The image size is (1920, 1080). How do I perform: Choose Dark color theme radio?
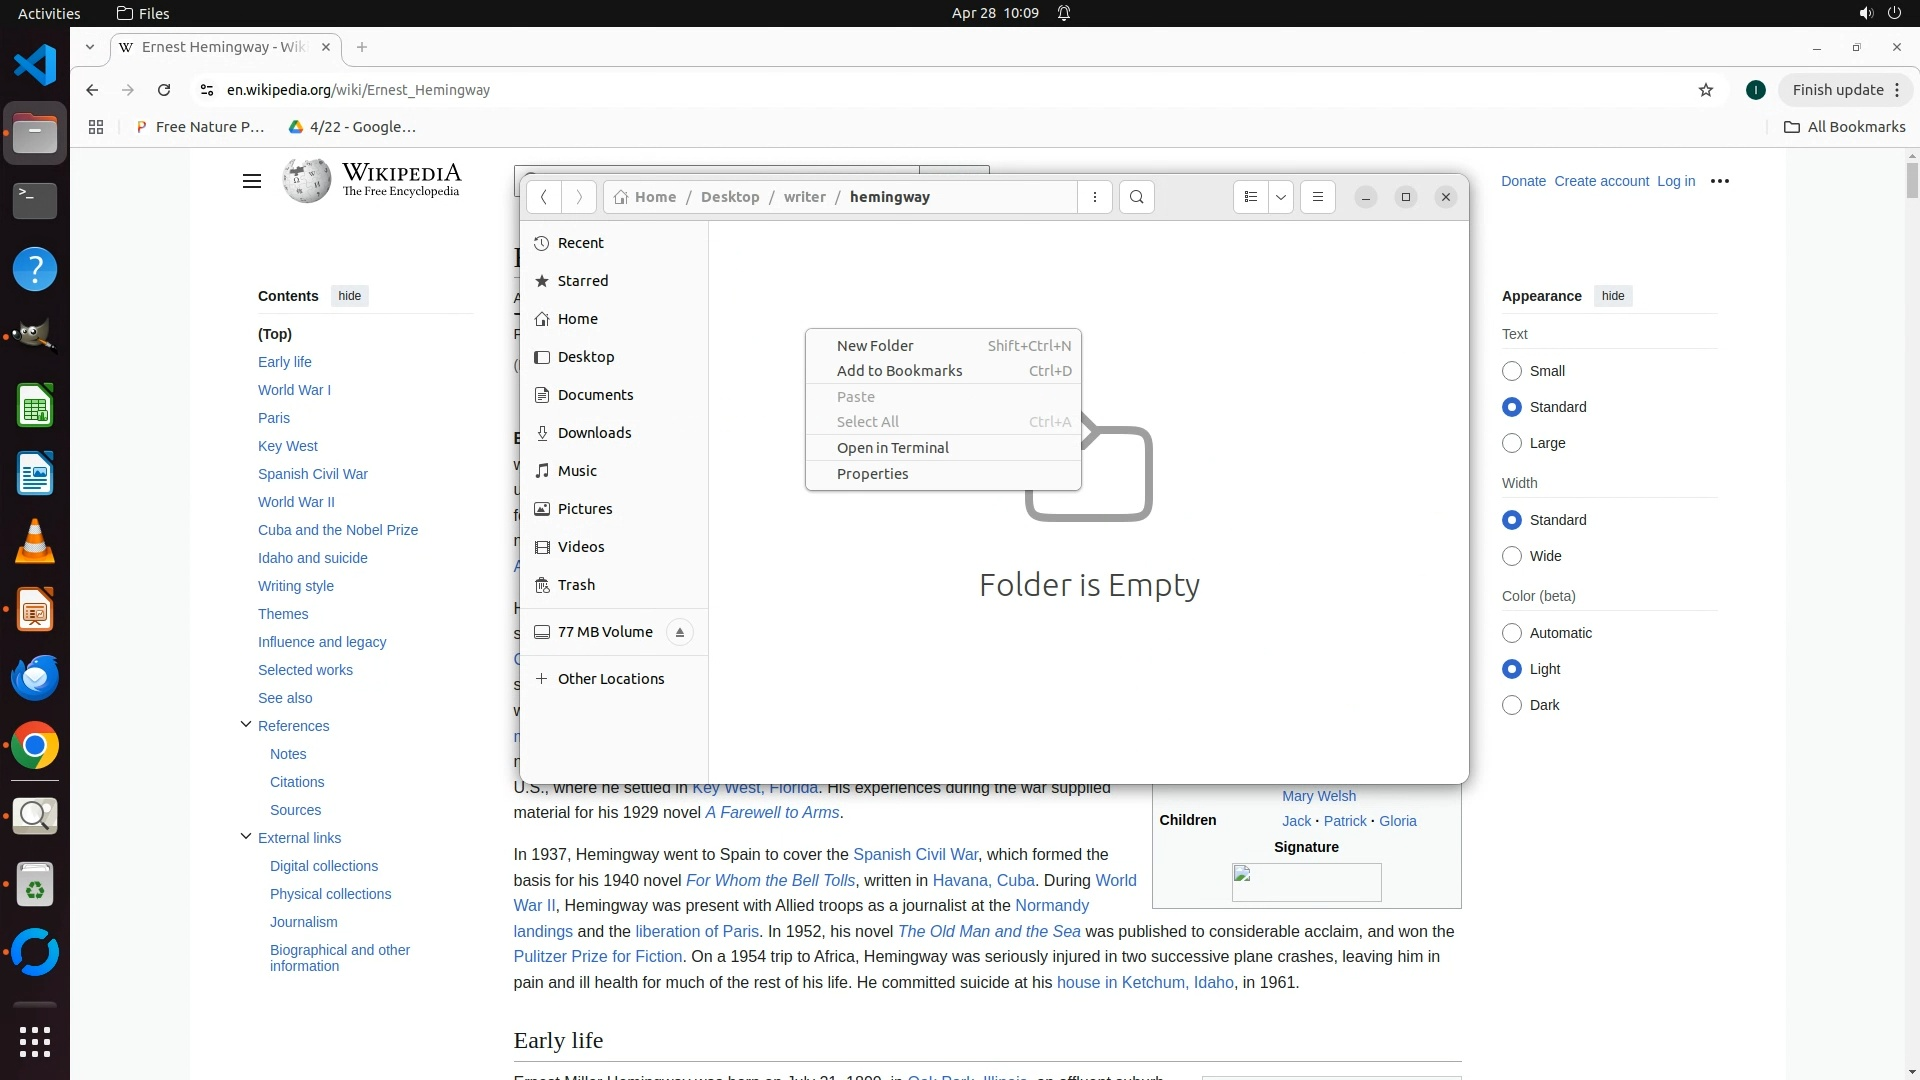click(1512, 705)
